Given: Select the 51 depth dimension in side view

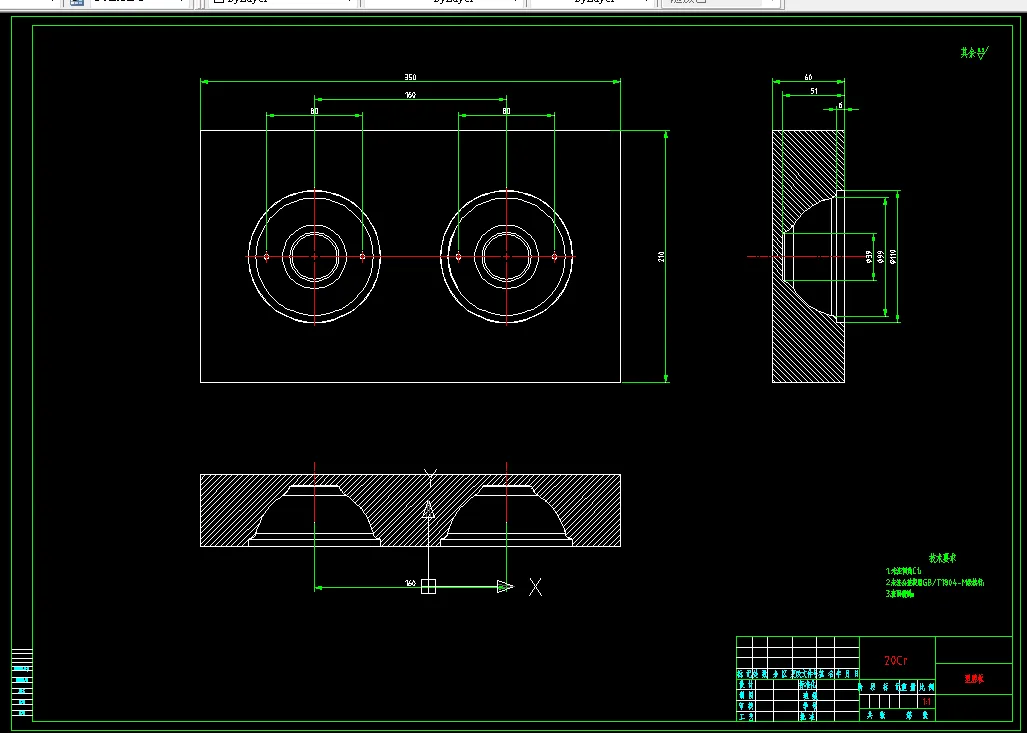Looking at the screenshot, I should pyautogui.click(x=814, y=91).
